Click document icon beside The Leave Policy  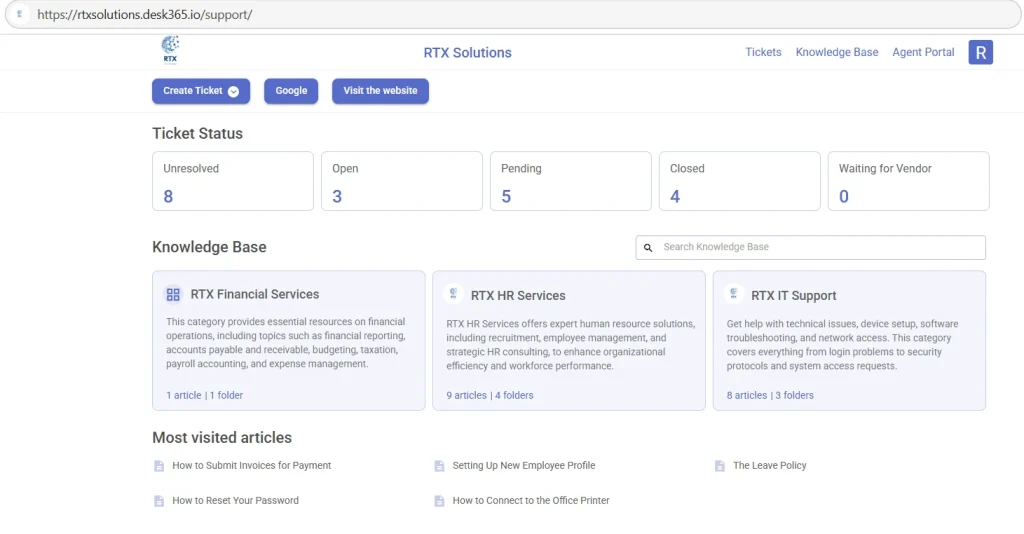(x=719, y=466)
